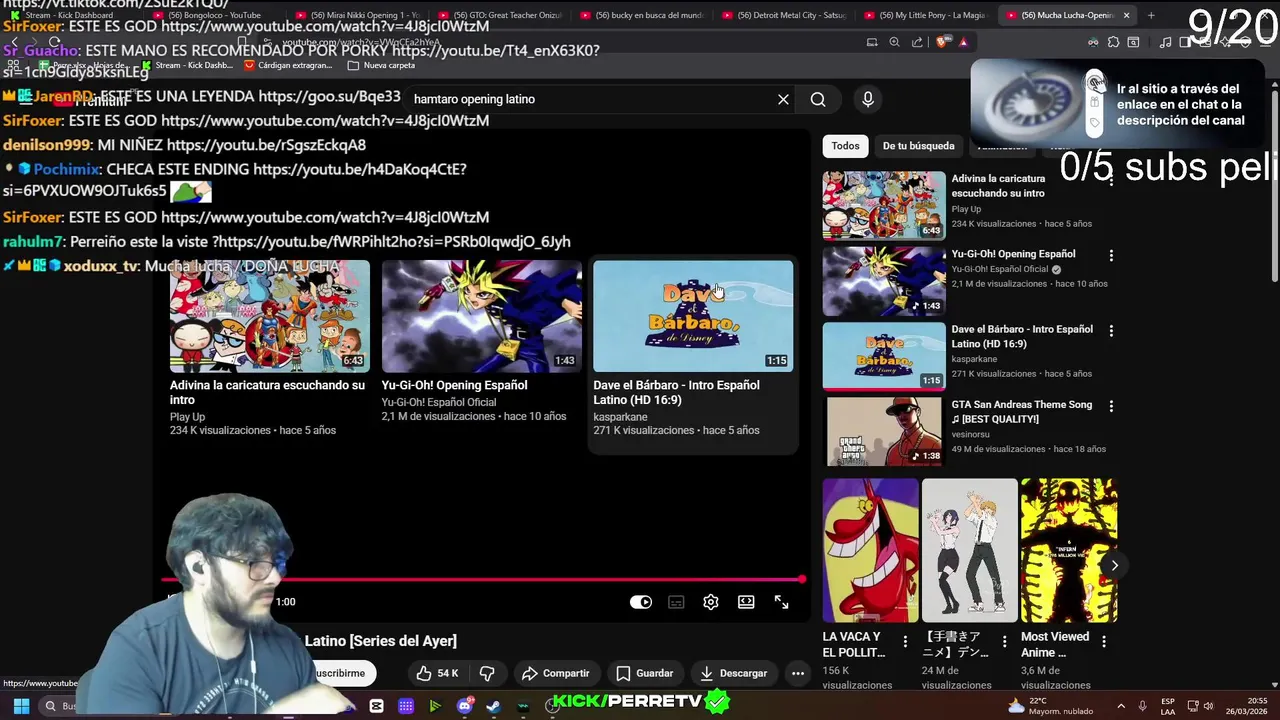The image size is (1280, 720).
Task: Open Yu-Gi-Oh! Opening Español endscreen thumbnail
Action: coord(482,316)
